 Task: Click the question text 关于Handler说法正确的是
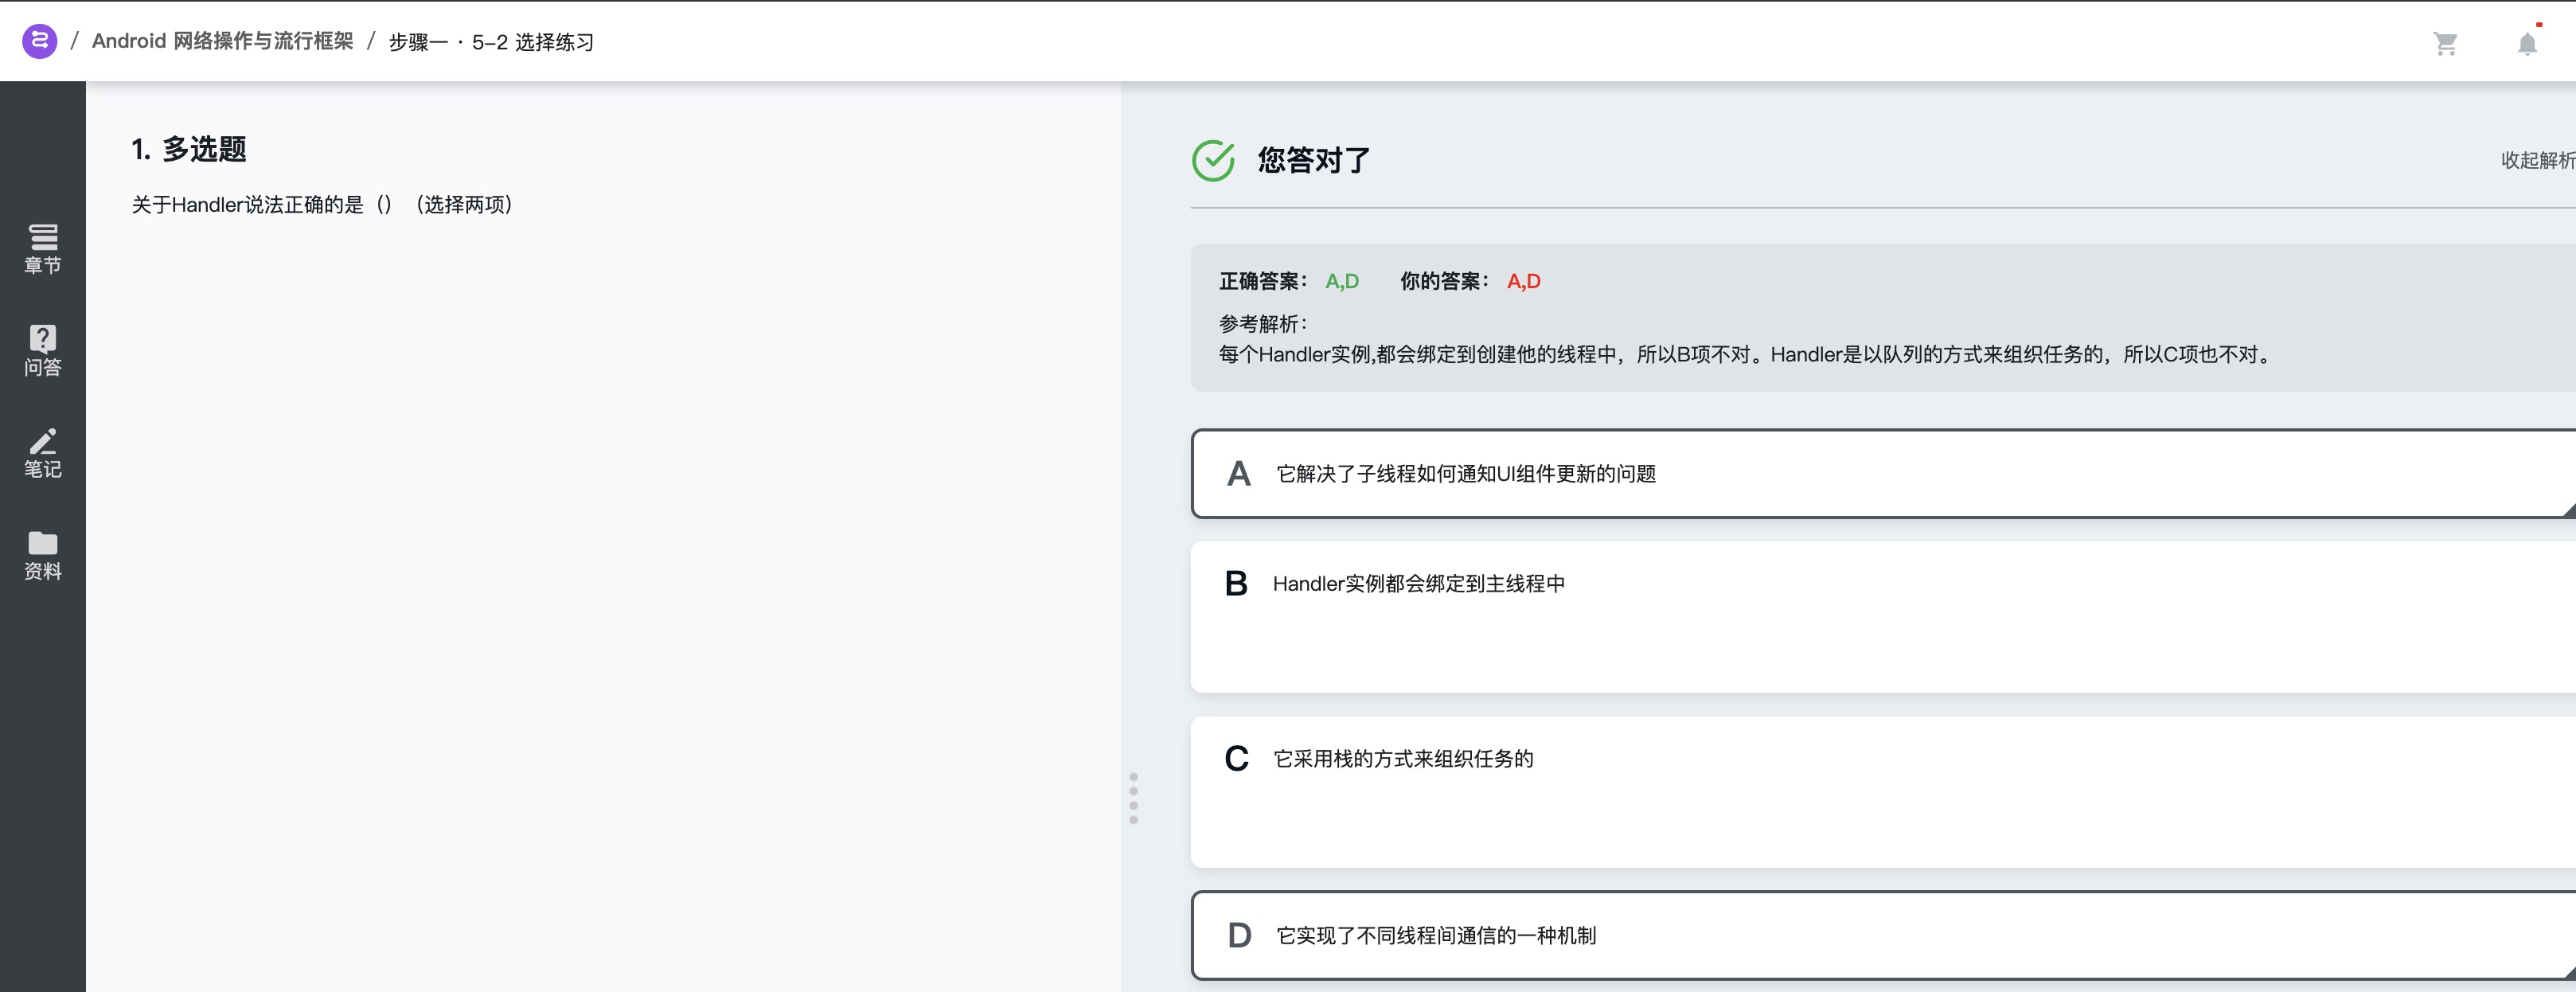322,205
